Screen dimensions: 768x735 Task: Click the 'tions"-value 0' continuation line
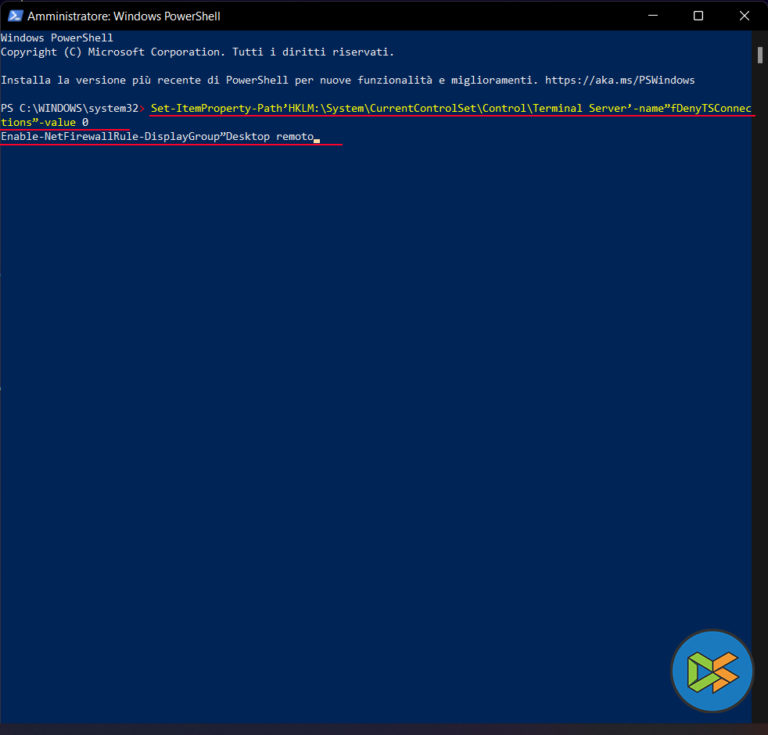(45, 122)
